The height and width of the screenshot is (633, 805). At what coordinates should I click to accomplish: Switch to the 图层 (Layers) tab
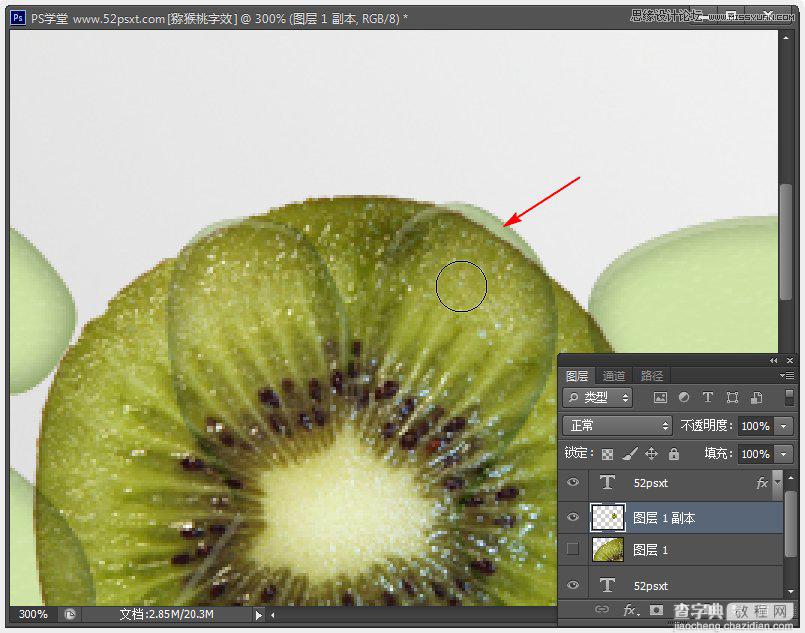577,376
